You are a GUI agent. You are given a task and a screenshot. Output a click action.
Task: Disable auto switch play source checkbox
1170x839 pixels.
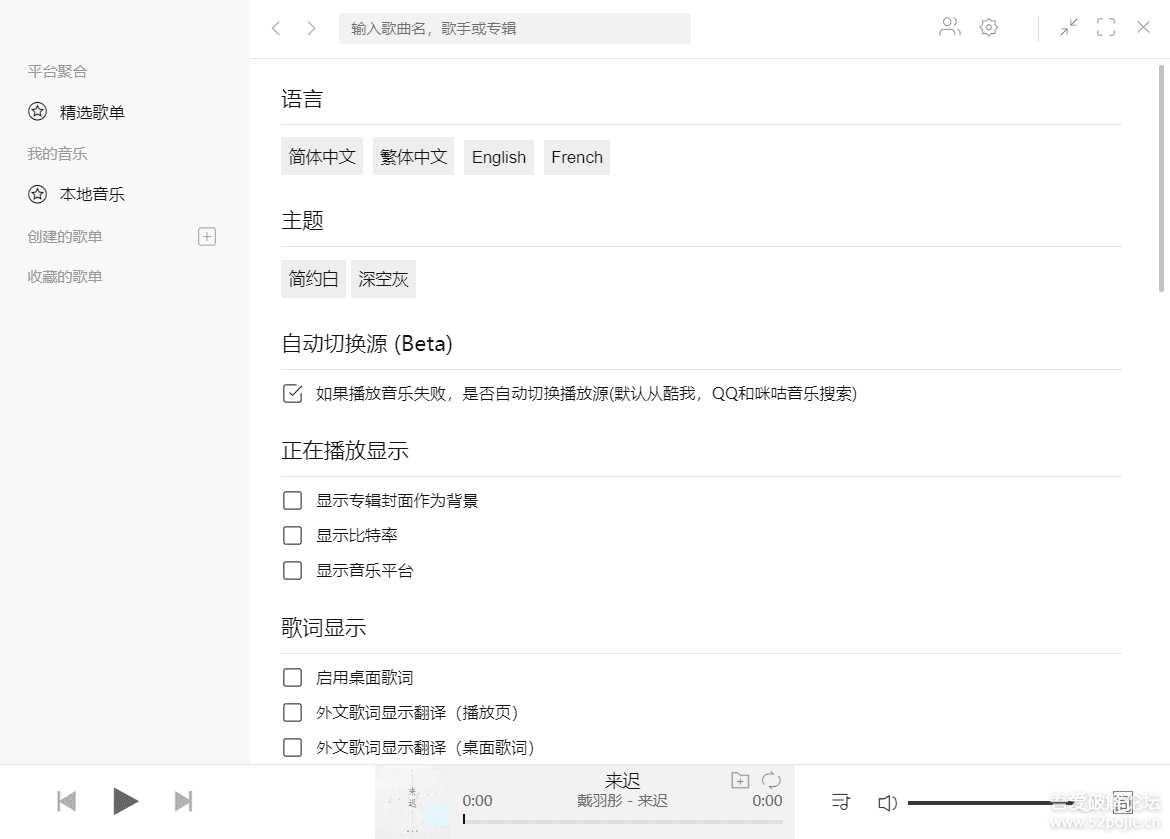(x=292, y=393)
